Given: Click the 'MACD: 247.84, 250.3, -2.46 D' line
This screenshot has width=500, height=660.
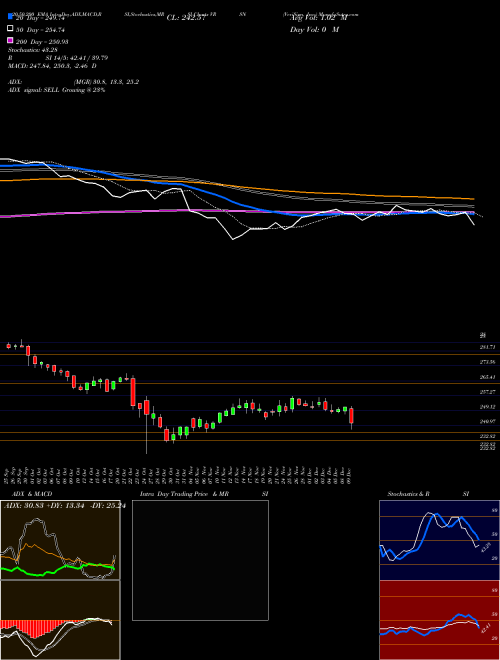Looking at the screenshot, I should pyautogui.click(x=52, y=66).
